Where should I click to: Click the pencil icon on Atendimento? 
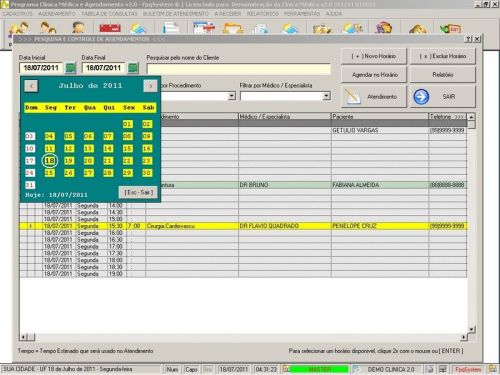point(353,97)
